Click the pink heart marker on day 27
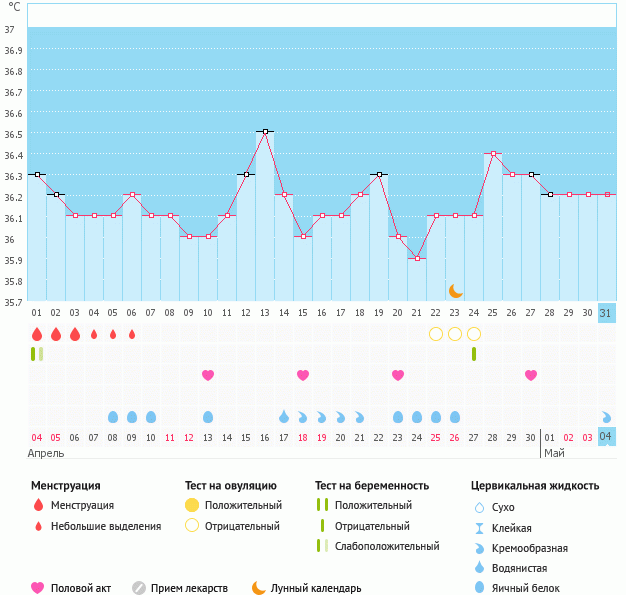The height and width of the screenshot is (595, 626). (531, 375)
